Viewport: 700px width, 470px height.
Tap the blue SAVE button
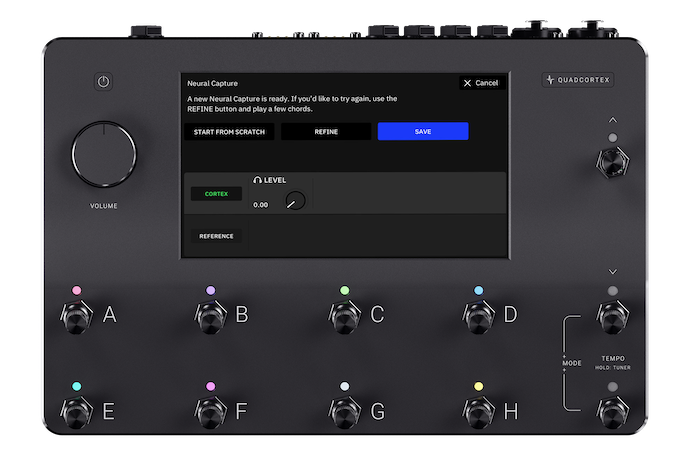(423, 131)
